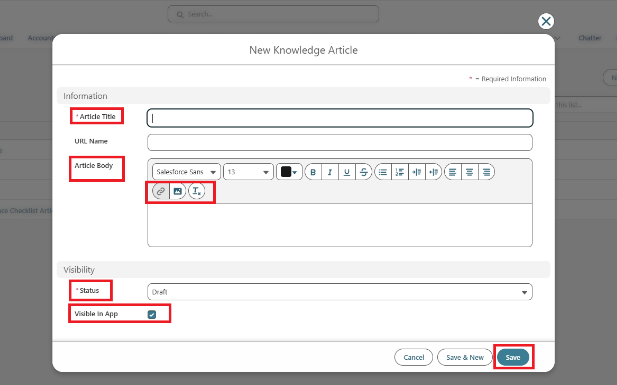Open the black text color picker
The image size is (617, 385).
[289, 172]
